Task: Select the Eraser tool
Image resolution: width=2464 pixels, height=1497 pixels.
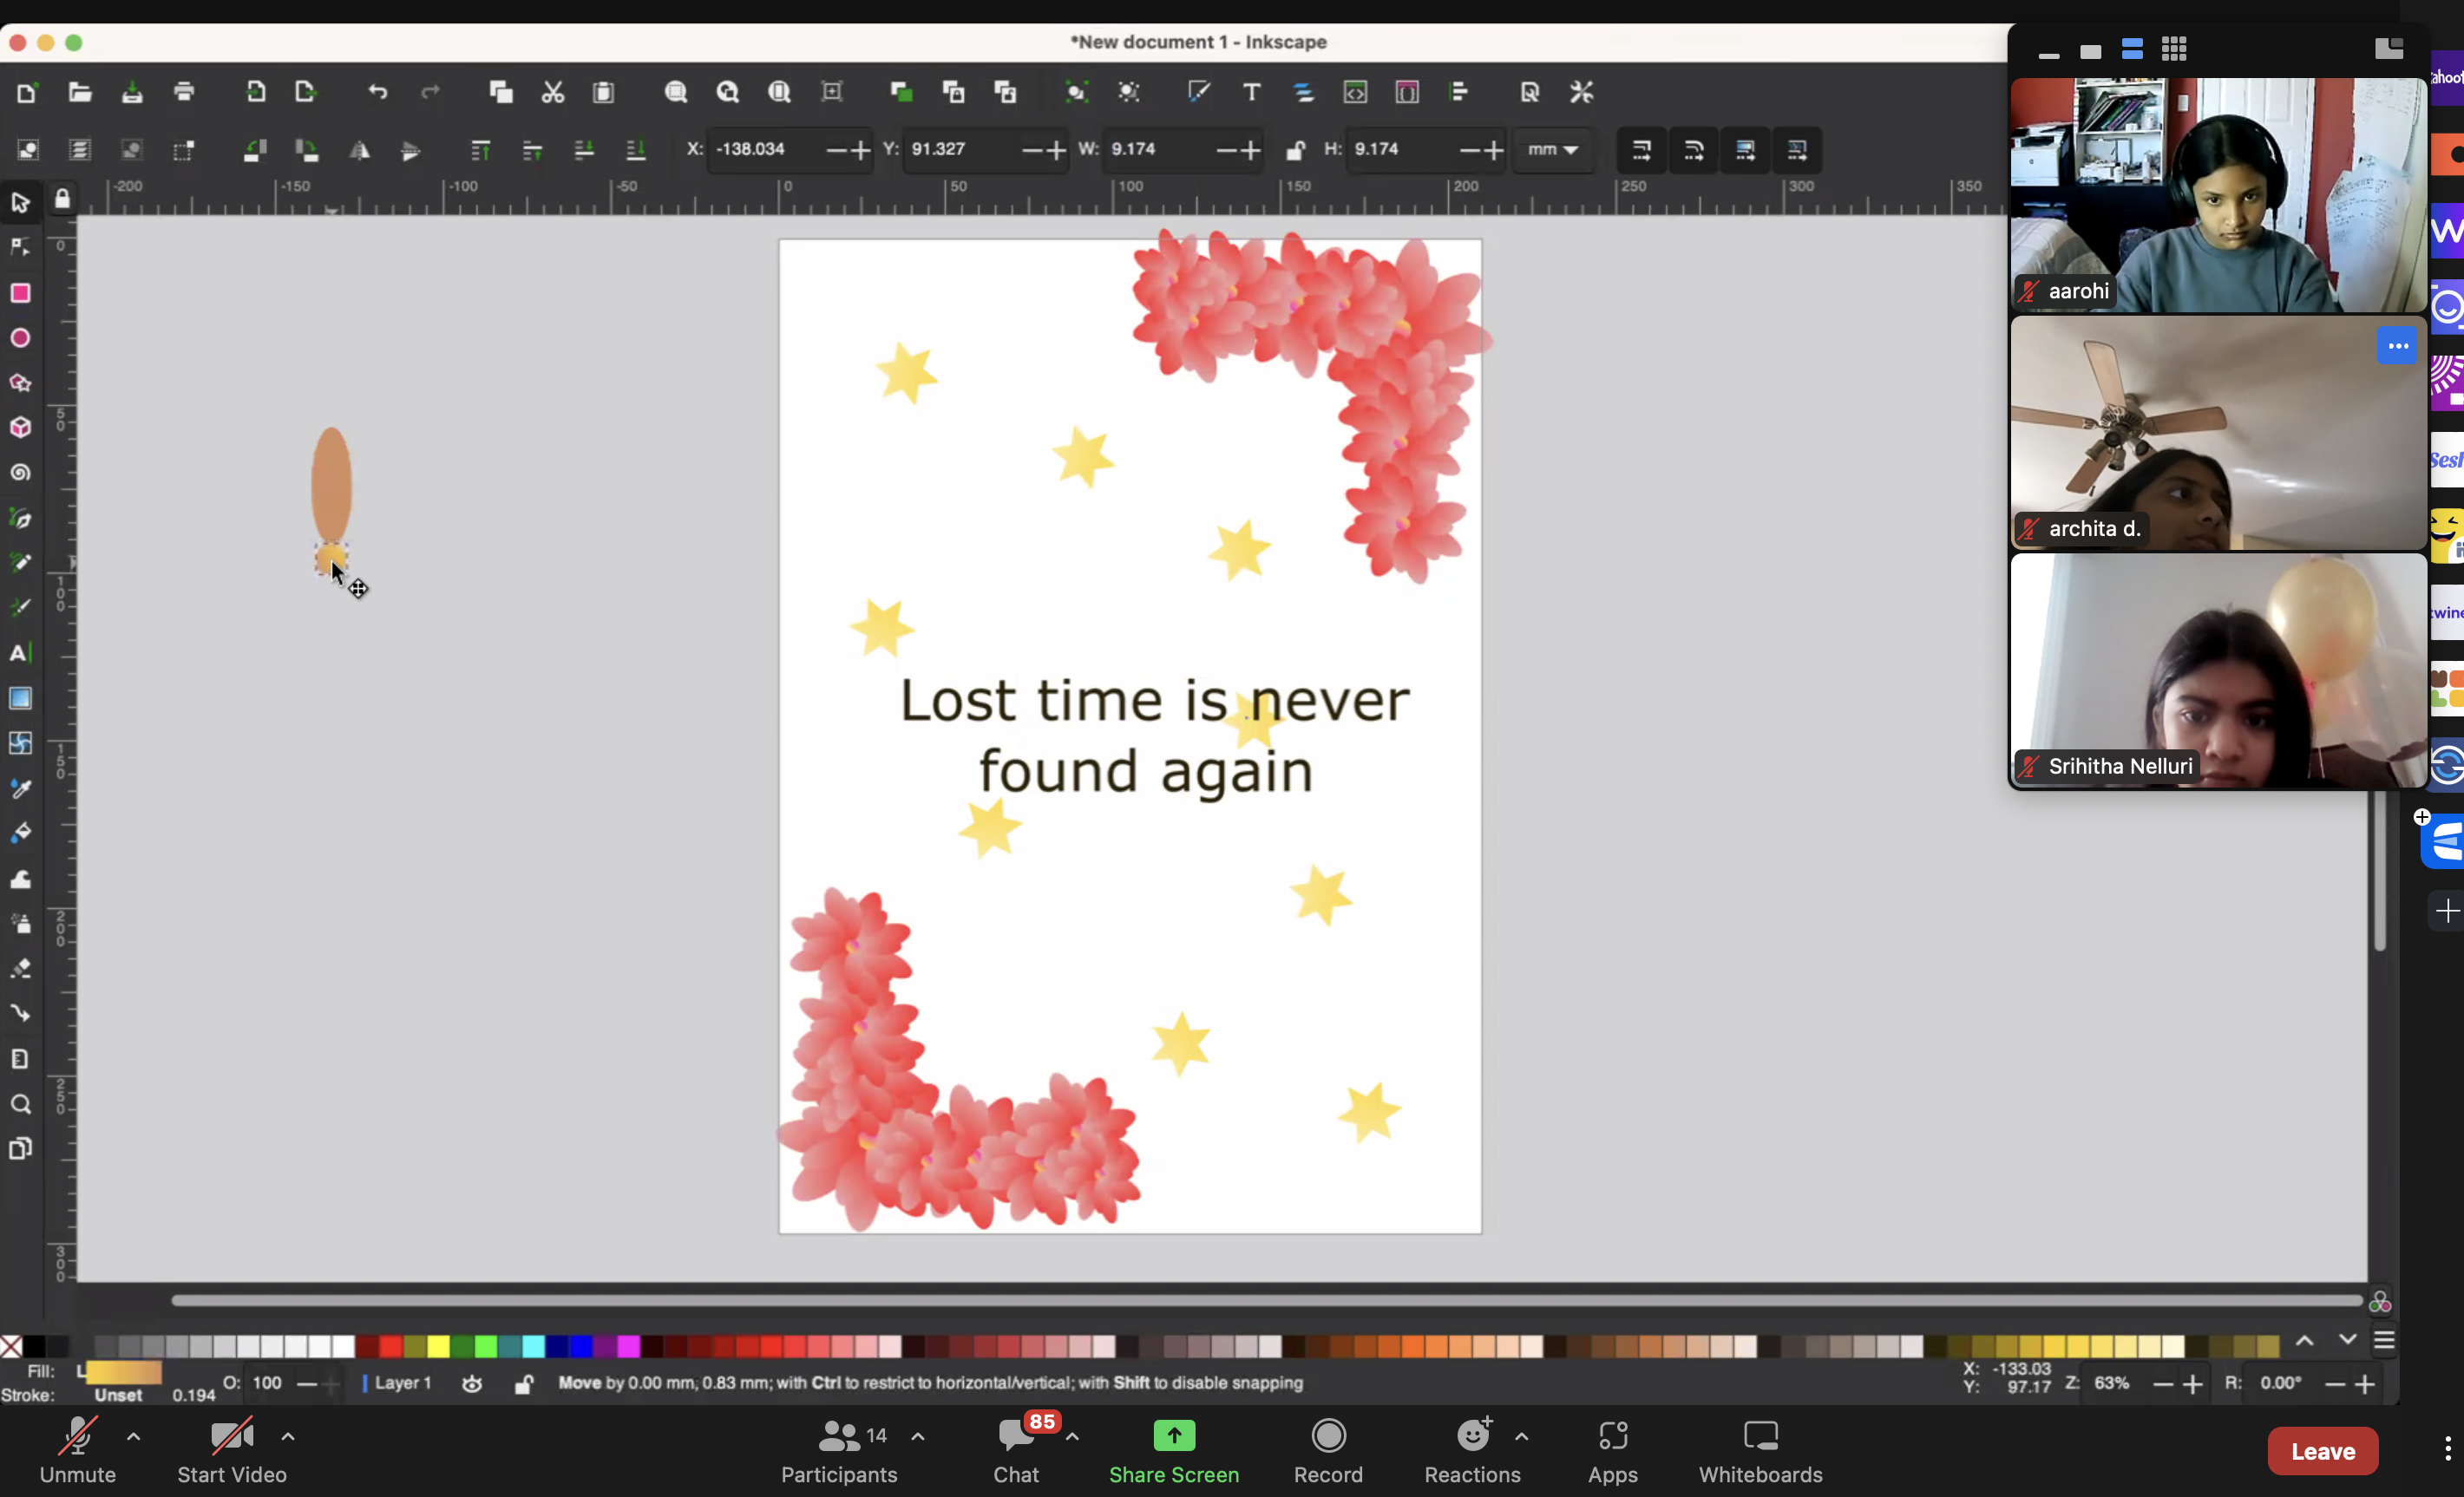Action: point(20,968)
